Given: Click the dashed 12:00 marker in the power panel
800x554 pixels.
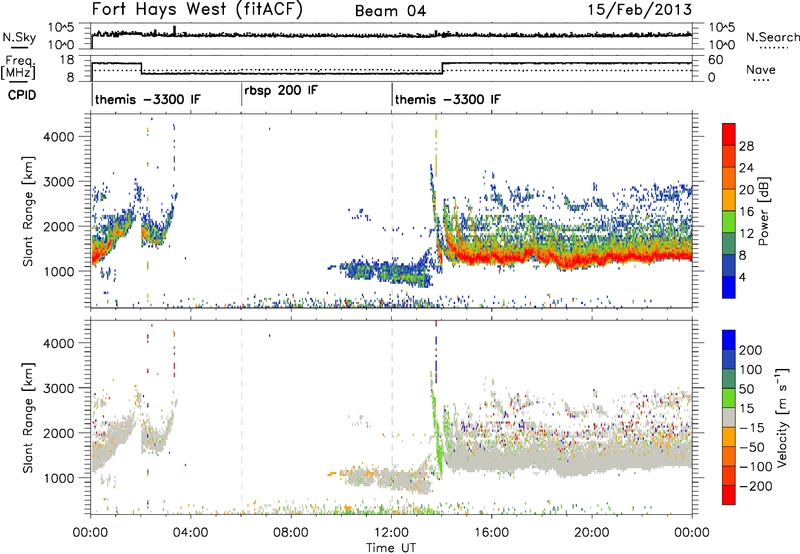Looking at the screenshot, I should click(392, 211).
